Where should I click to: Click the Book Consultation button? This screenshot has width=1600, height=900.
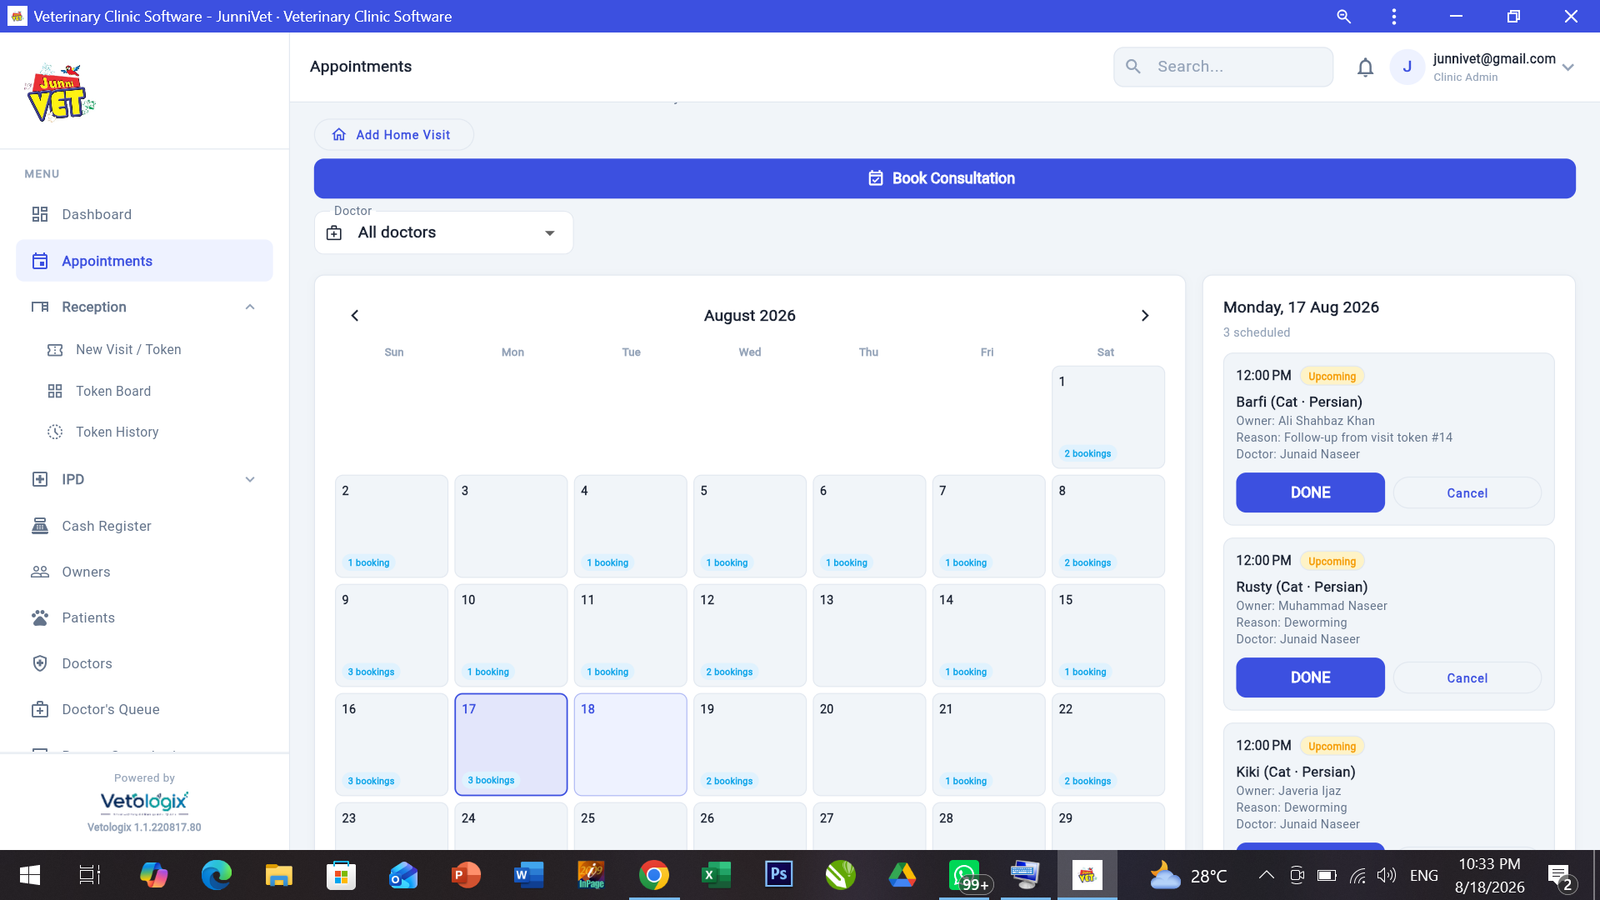[x=944, y=178]
